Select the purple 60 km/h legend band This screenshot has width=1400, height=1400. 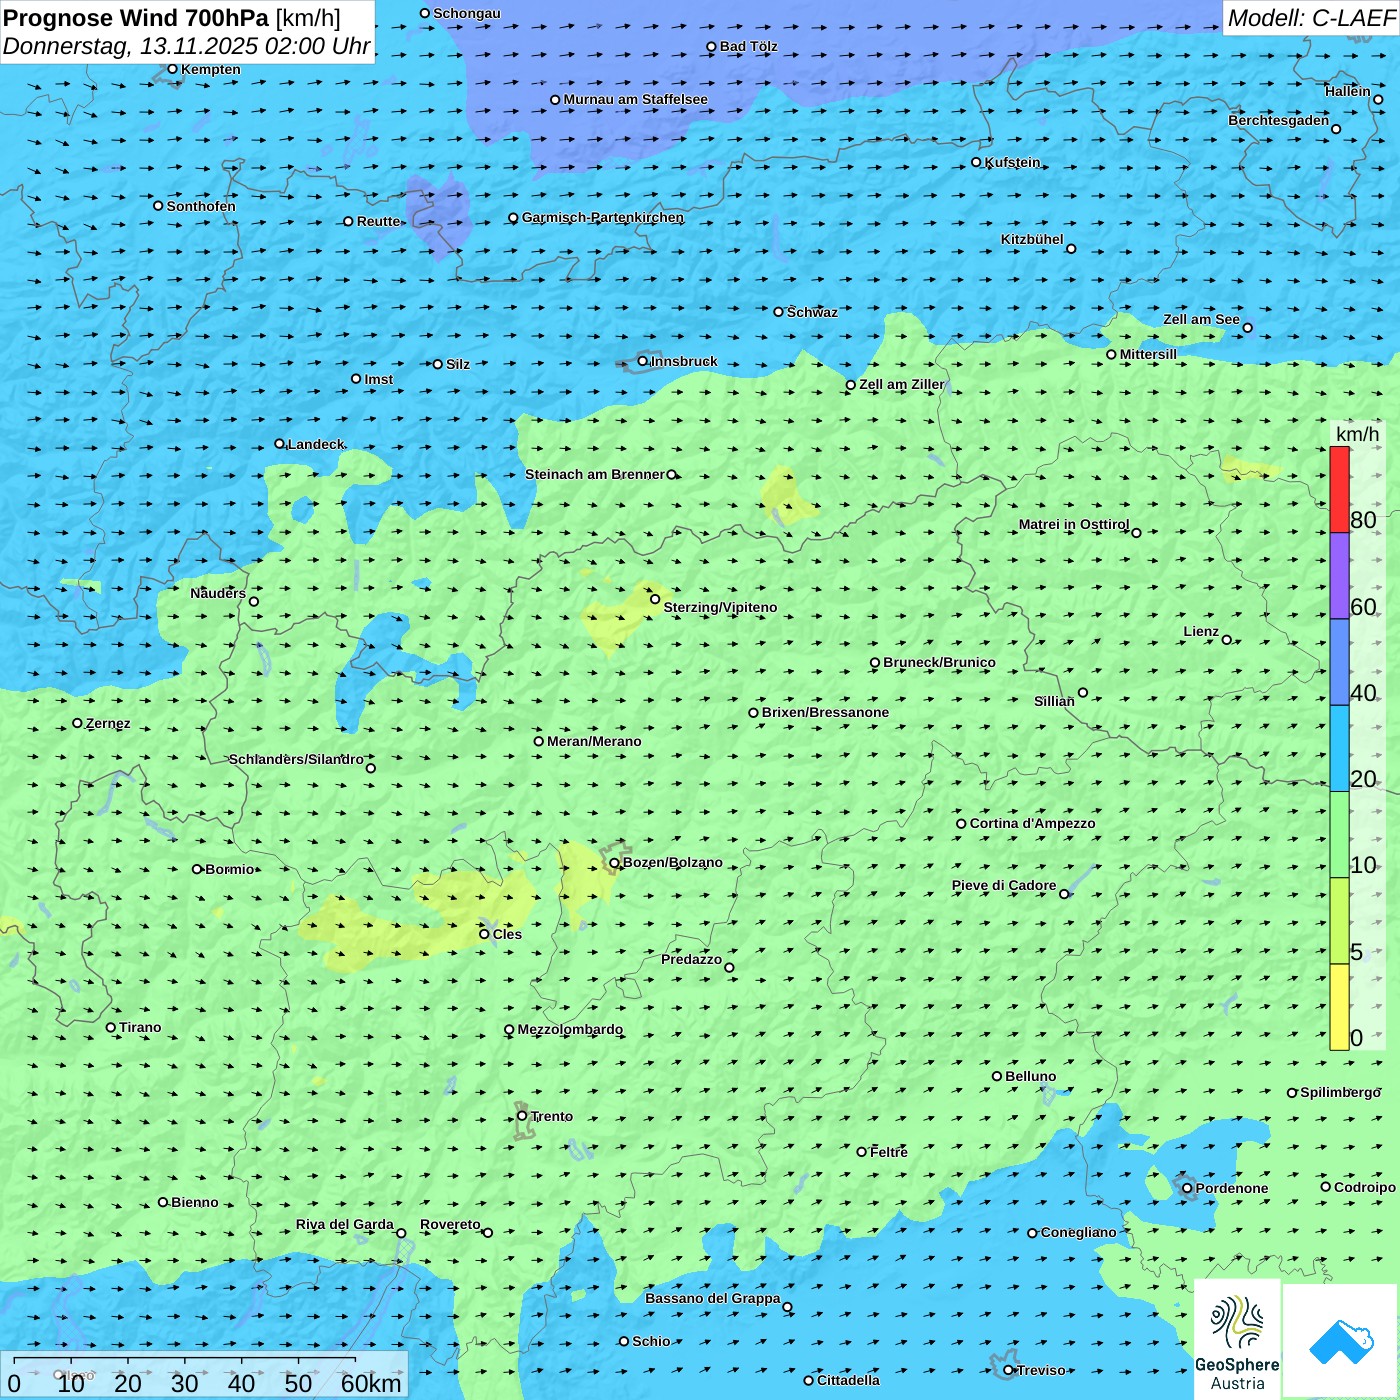[1339, 576]
